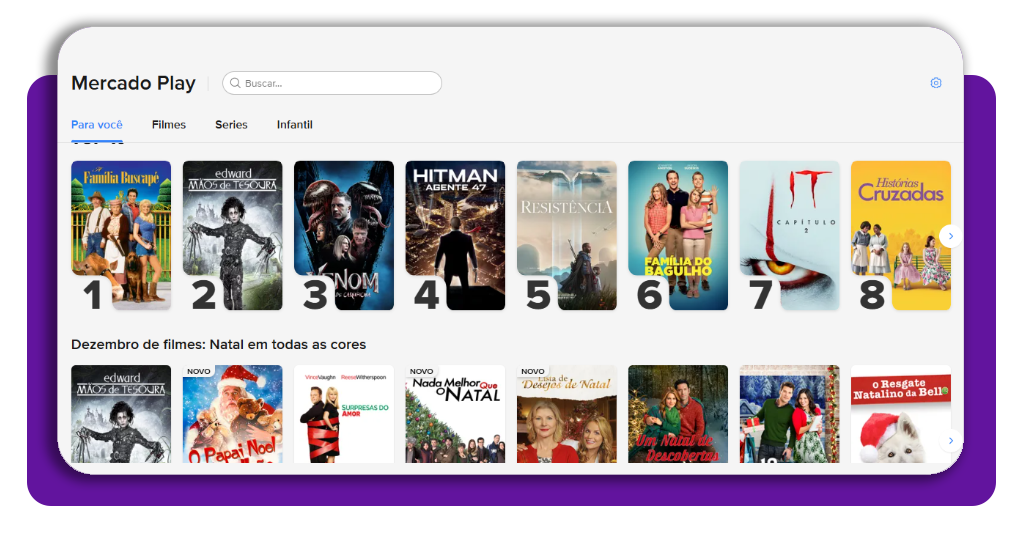Select the Para você tab

click(97, 125)
